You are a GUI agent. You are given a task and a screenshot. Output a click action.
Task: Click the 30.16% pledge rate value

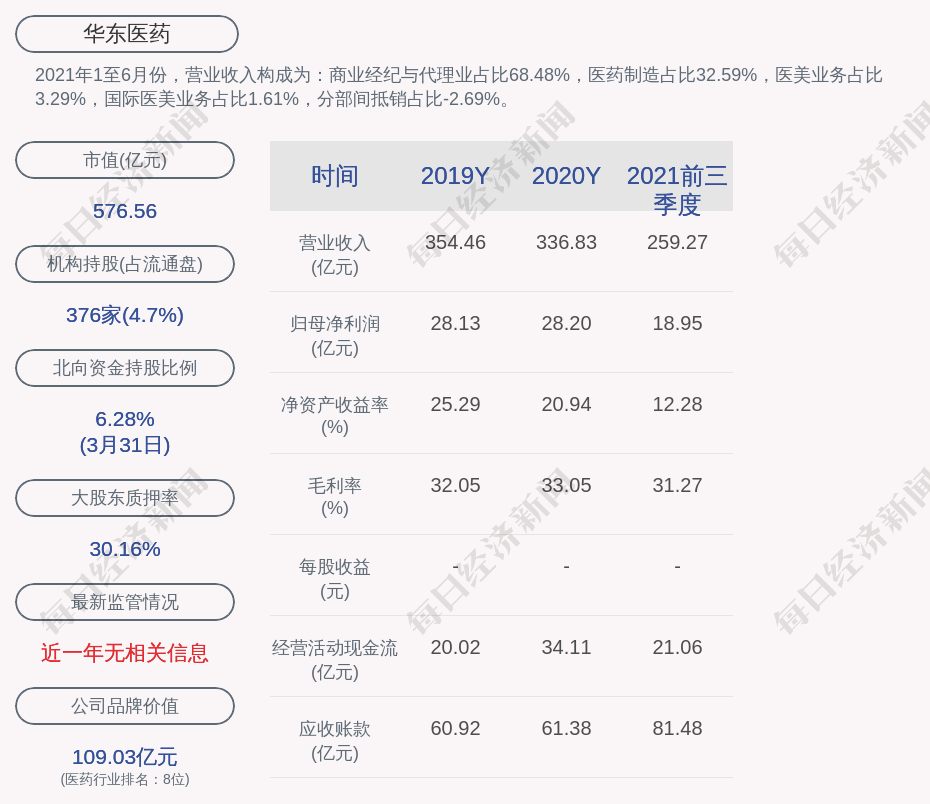coord(125,549)
